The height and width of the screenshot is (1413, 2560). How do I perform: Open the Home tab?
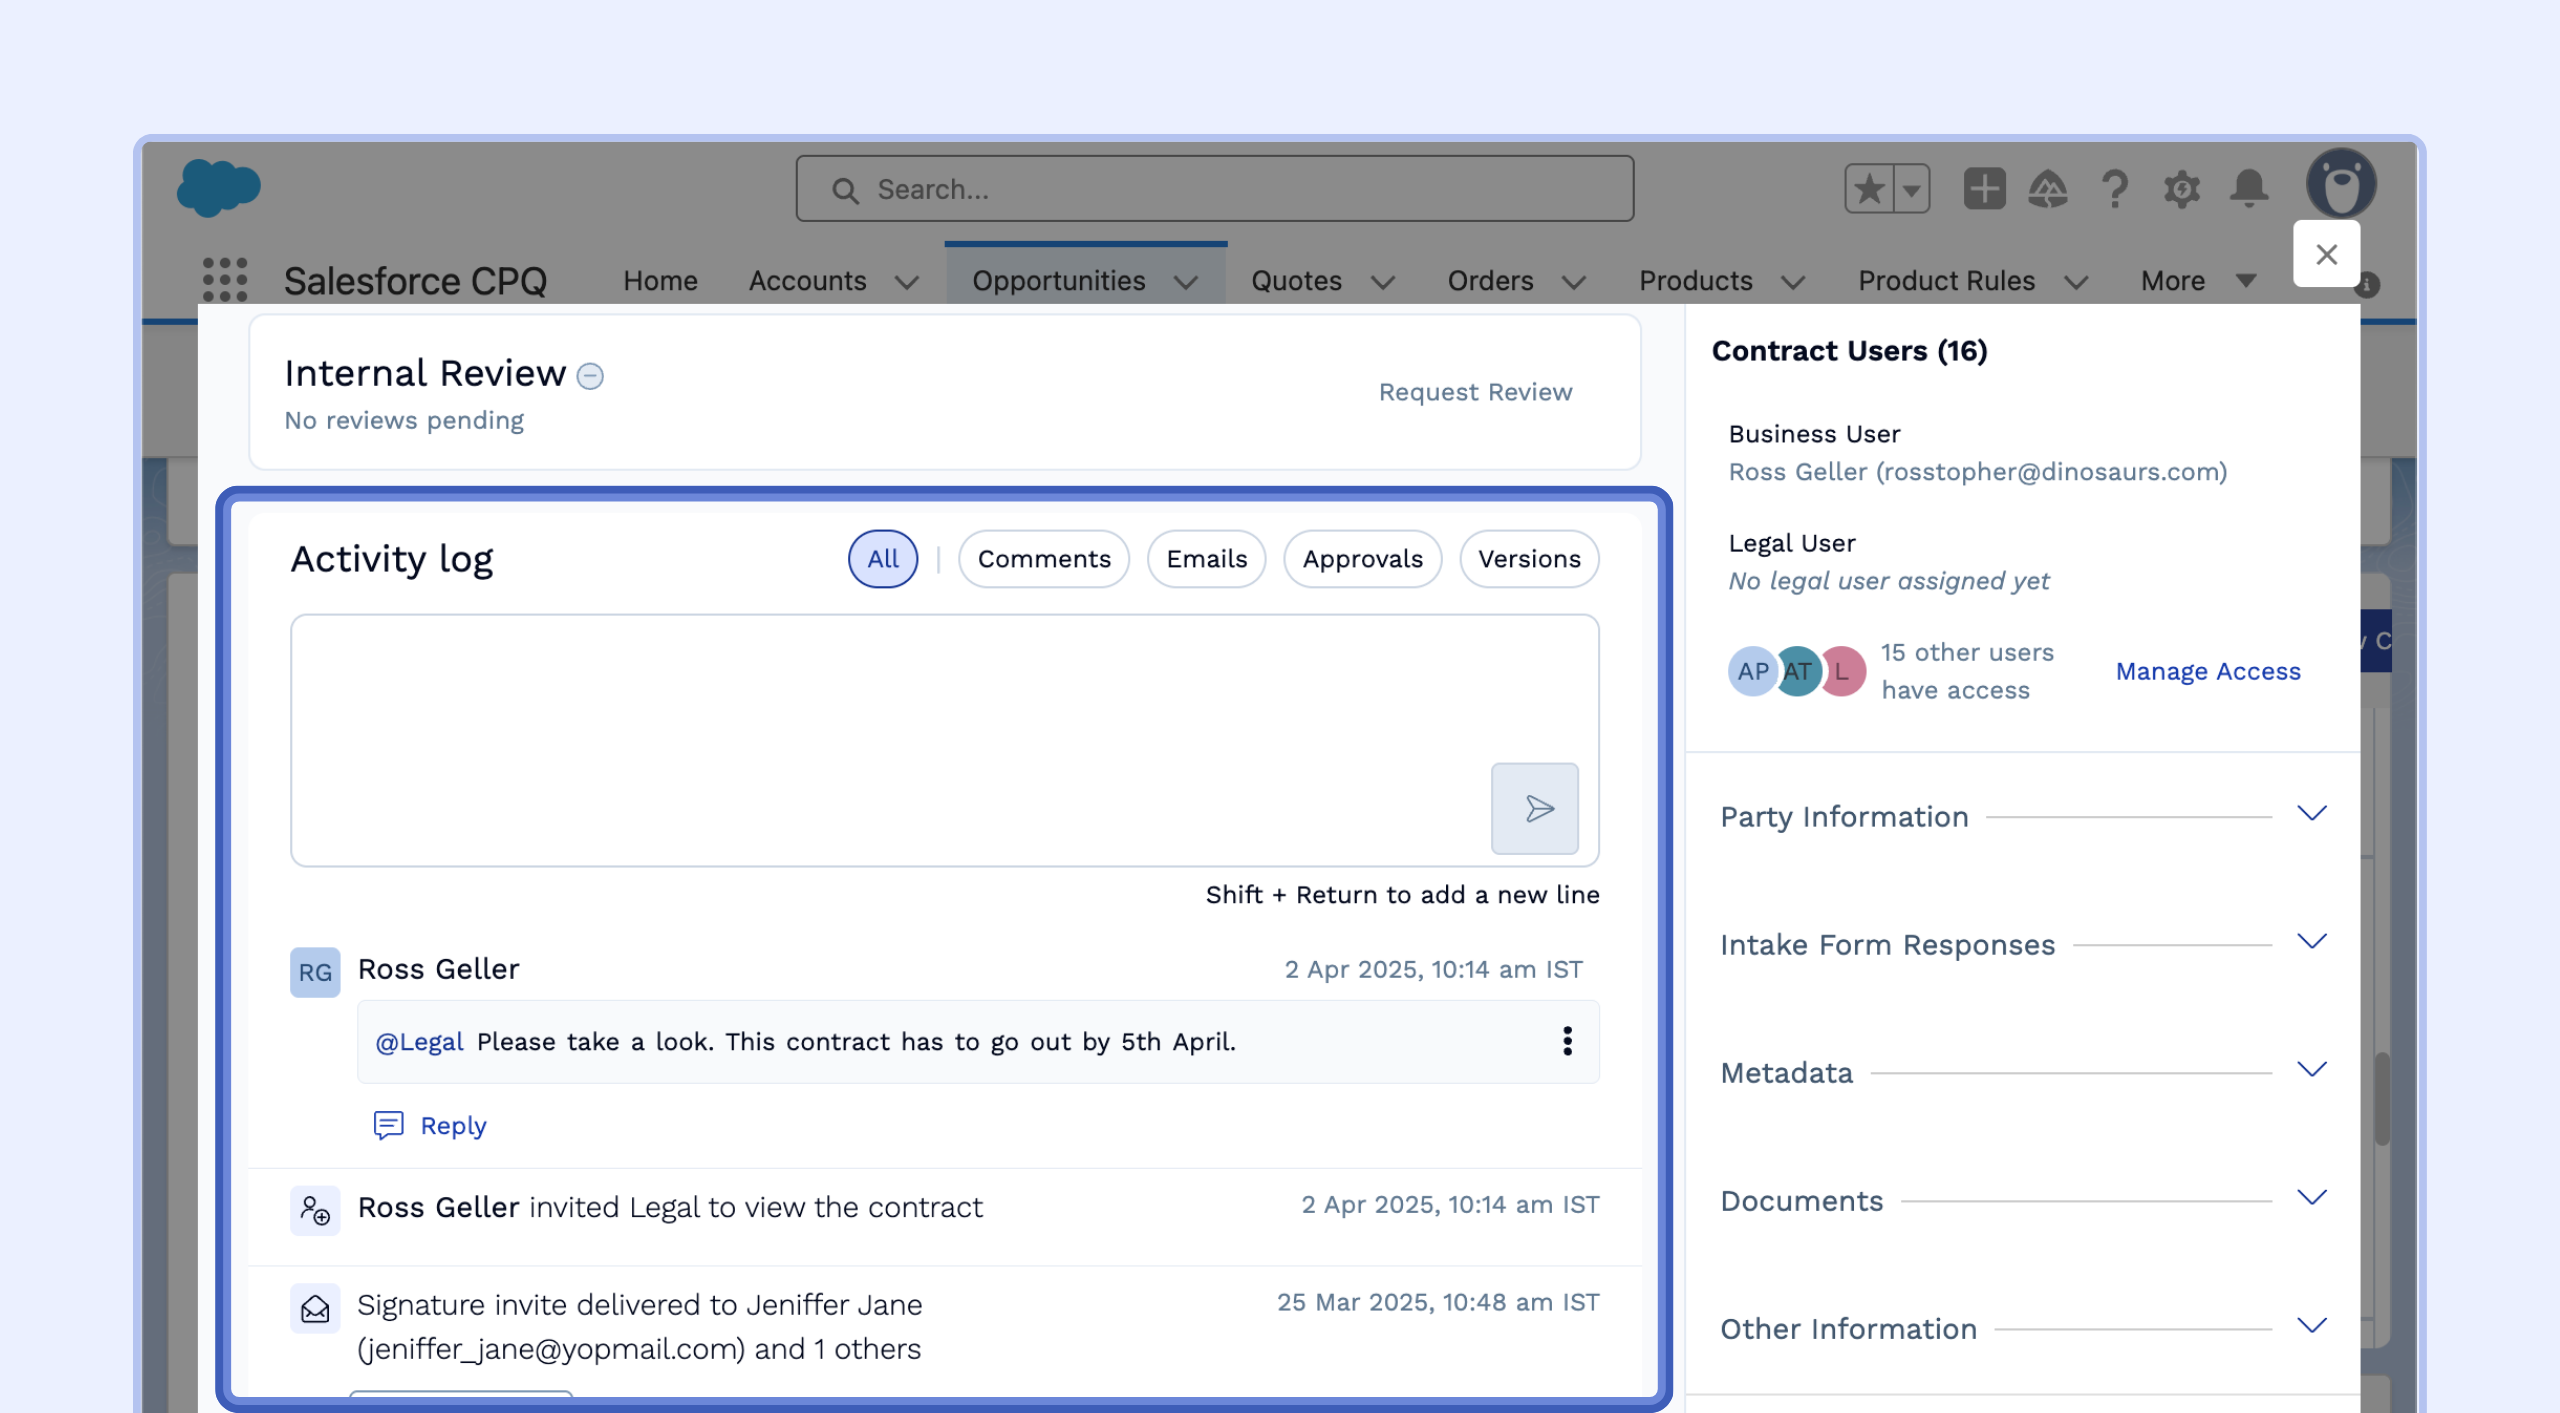660,281
